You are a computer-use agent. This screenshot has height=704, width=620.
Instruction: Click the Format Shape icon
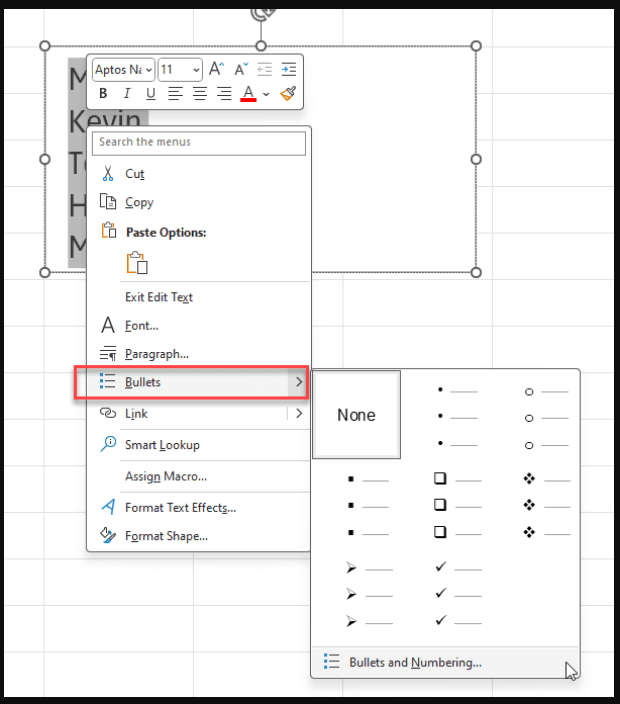(x=108, y=535)
